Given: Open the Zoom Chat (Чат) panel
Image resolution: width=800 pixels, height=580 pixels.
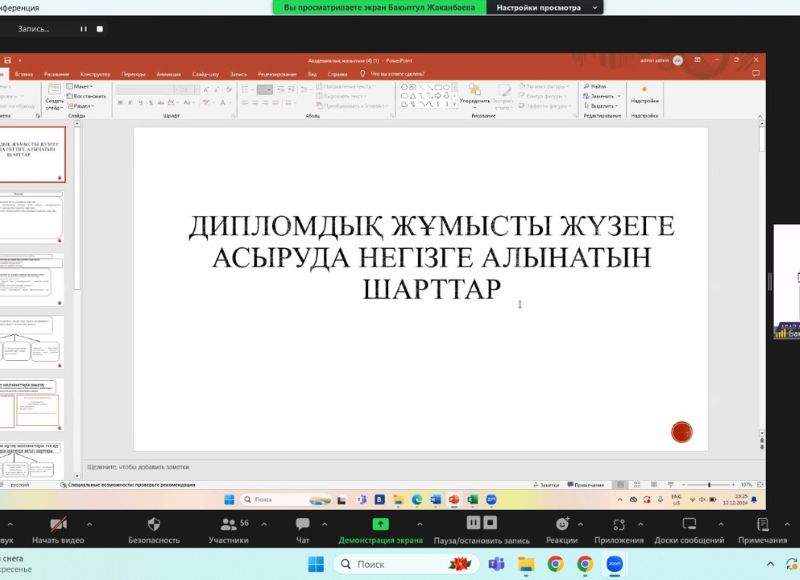Looking at the screenshot, I should [x=302, y=524].
